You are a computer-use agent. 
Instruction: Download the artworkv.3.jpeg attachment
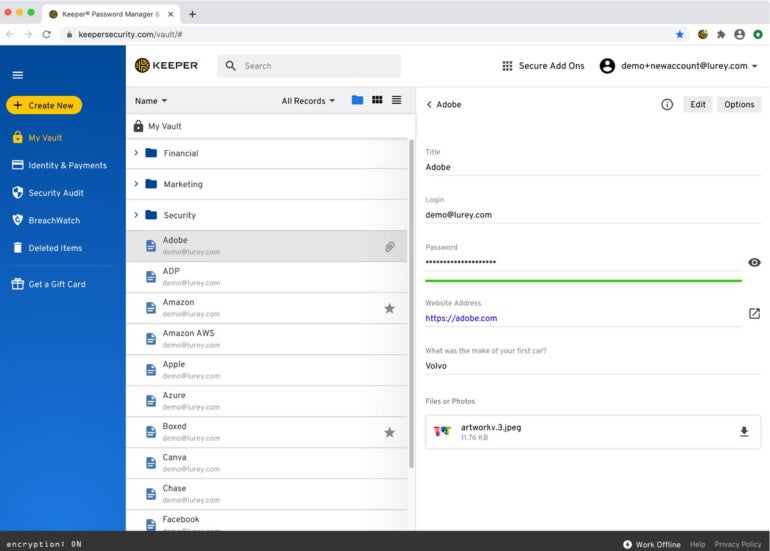coord(743,432)
